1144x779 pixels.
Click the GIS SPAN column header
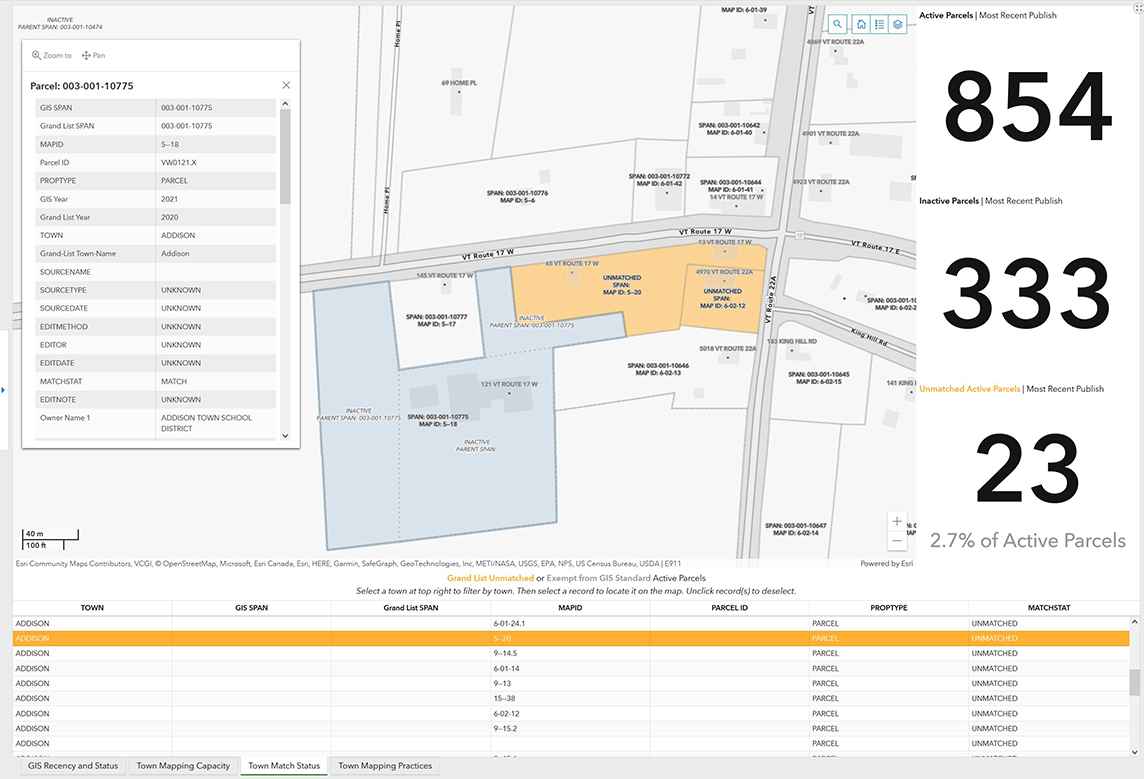tap(252, 608)
